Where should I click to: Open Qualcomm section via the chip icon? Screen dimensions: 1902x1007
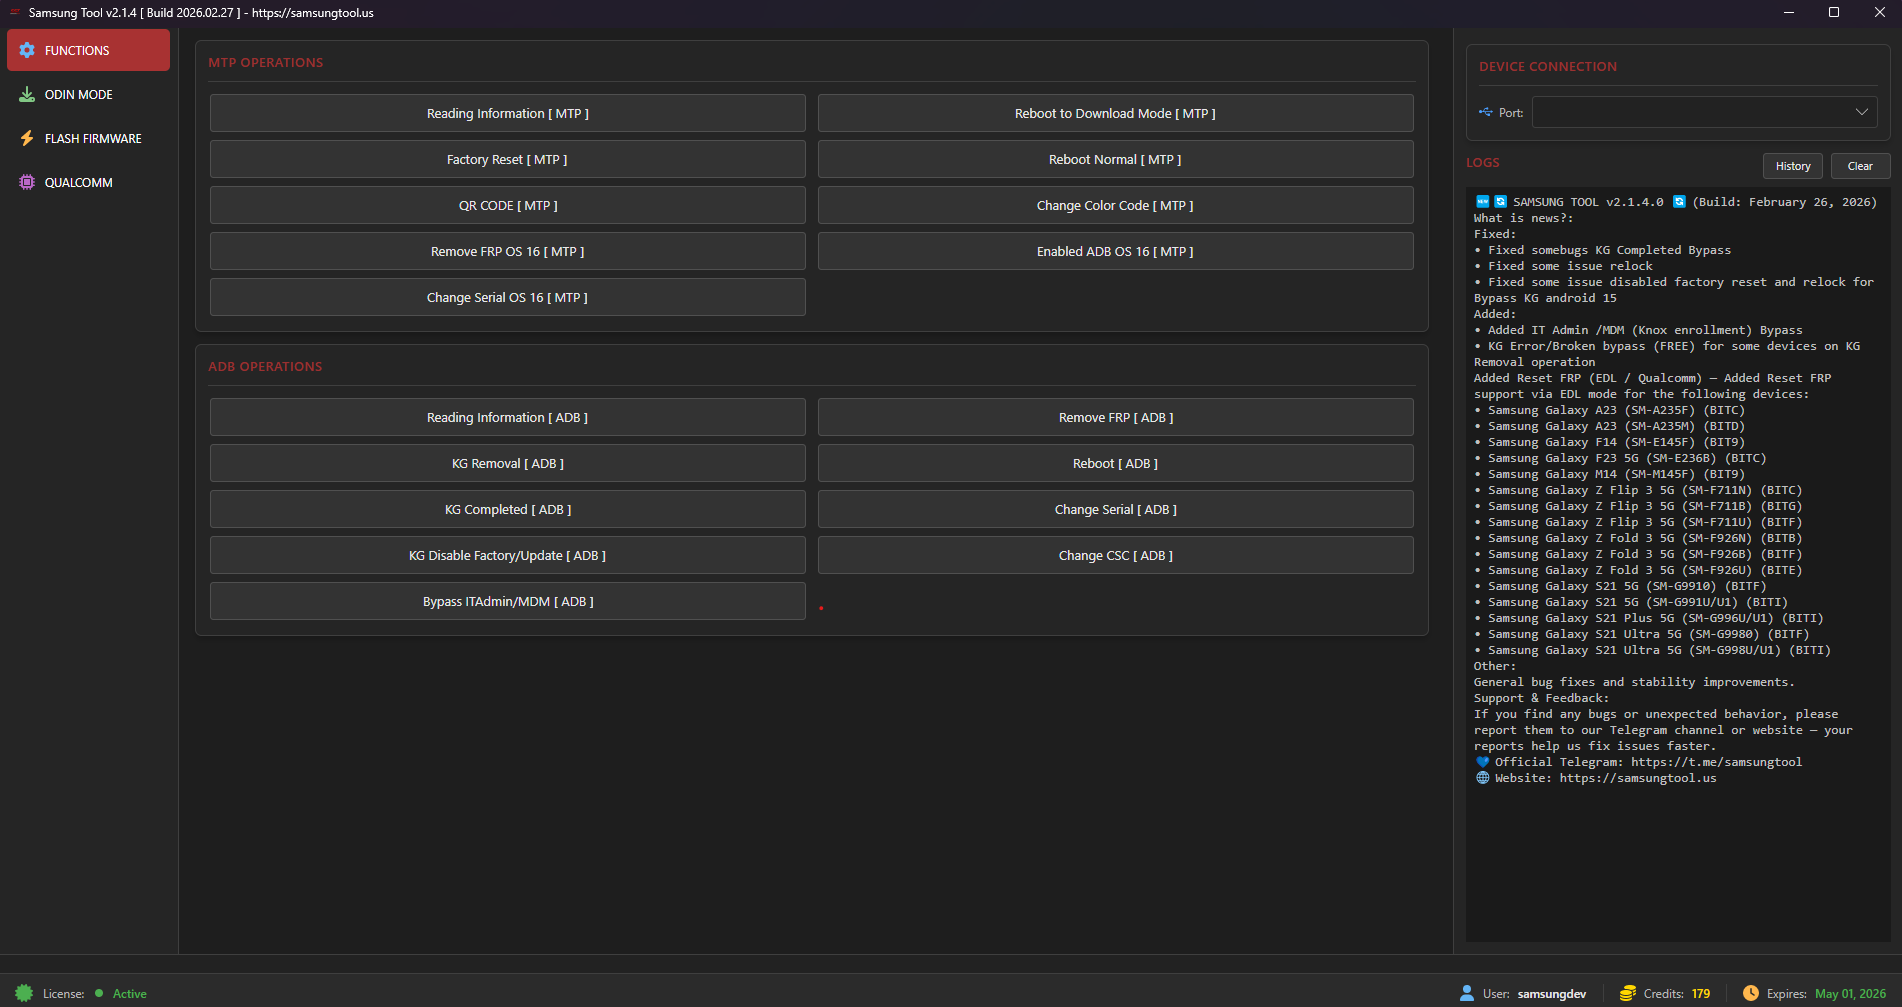click(27, 182)
